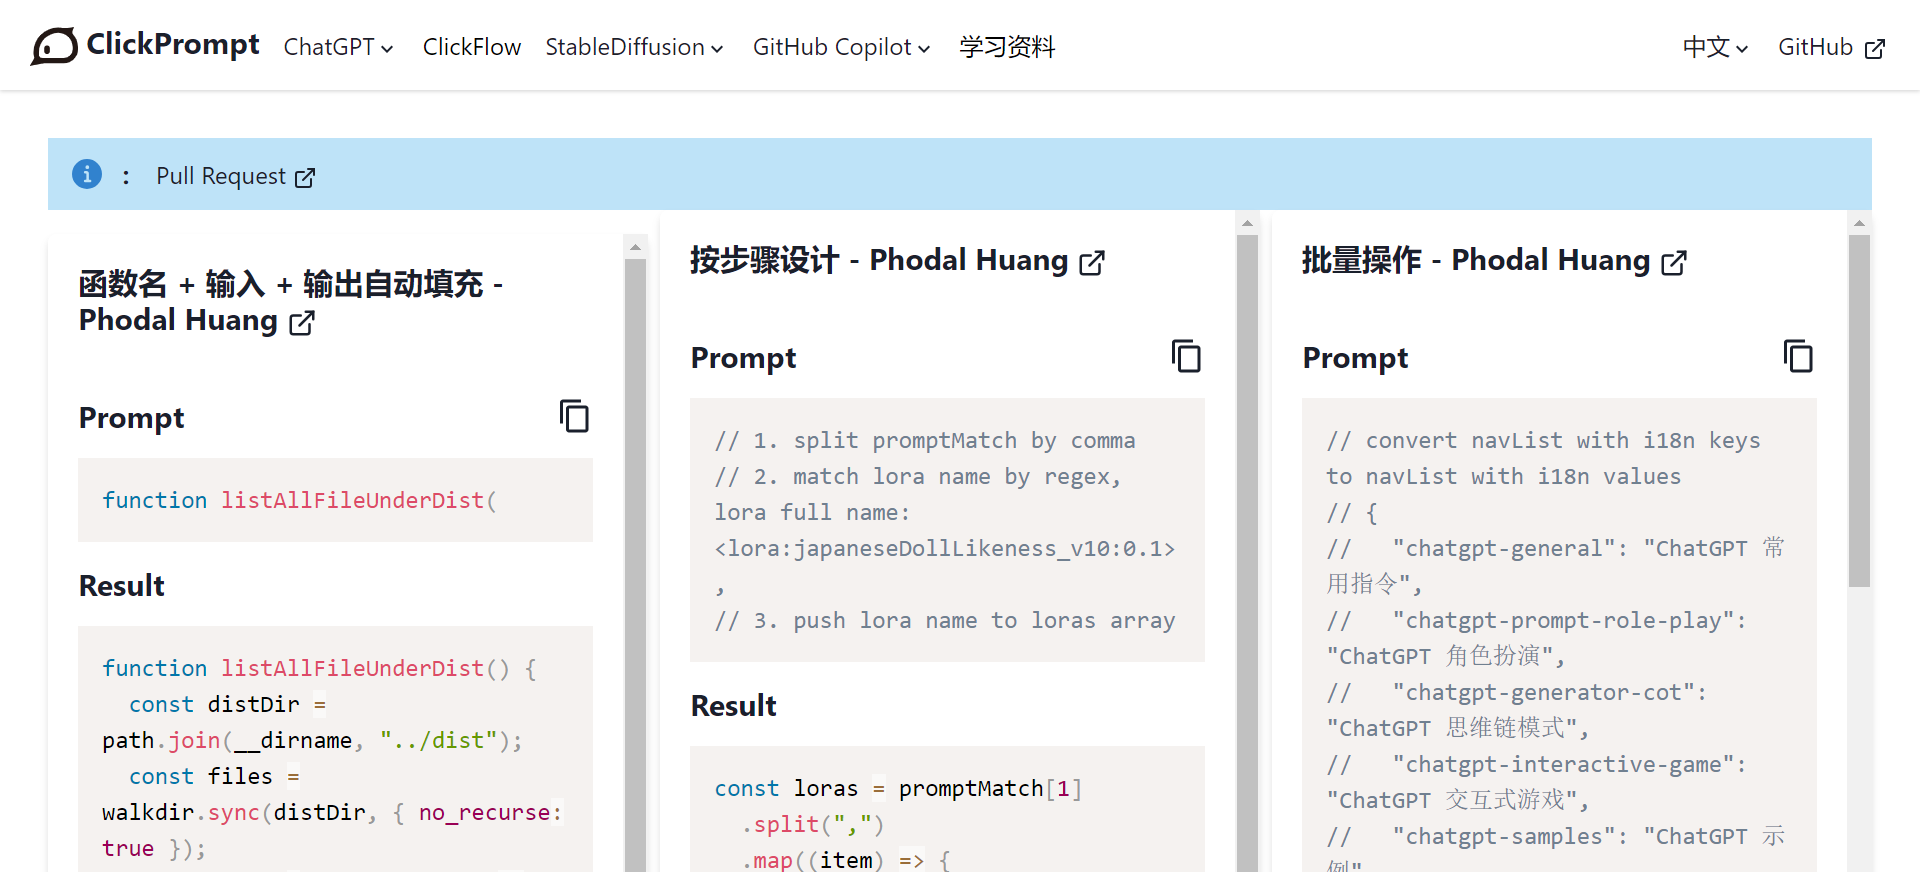Click scroll-up arrow of 按步骤设计 card
Screen dimensions: 1920x872
tap(1247, 223)
